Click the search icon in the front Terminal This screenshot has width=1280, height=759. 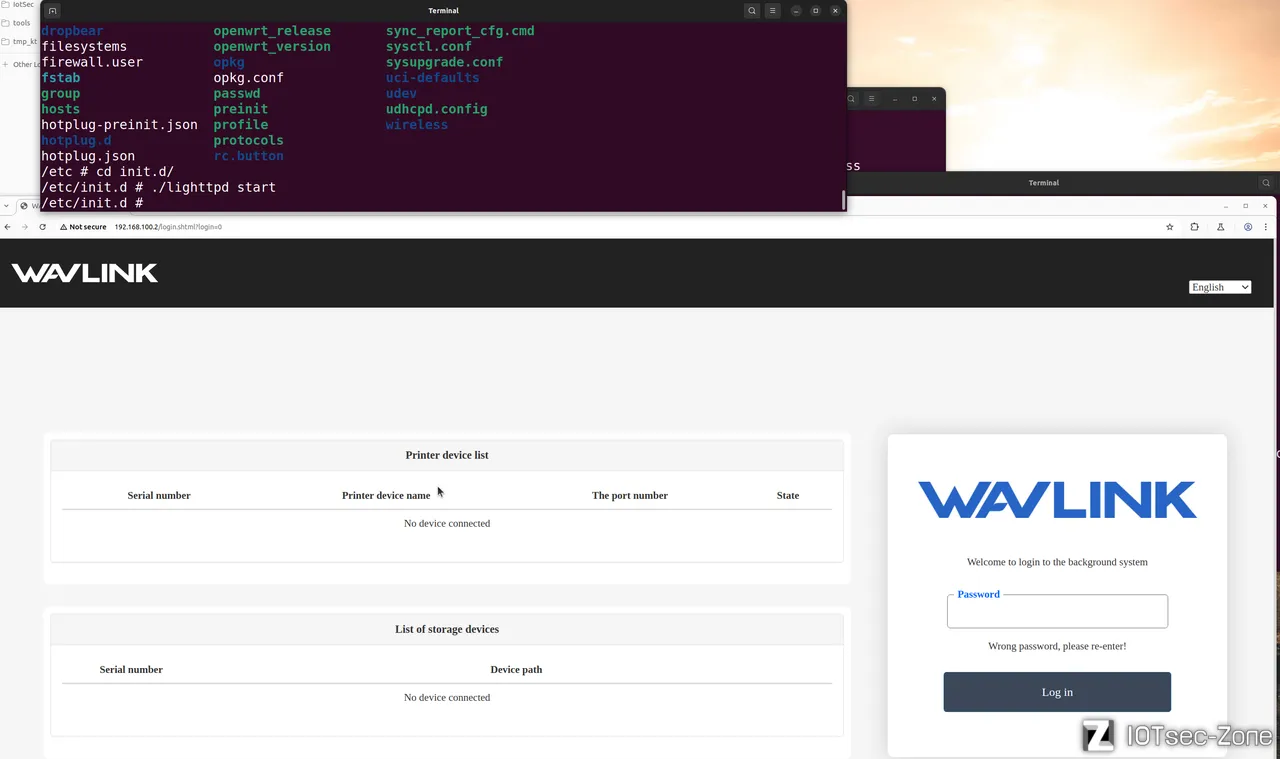click(x=752, y=11)
